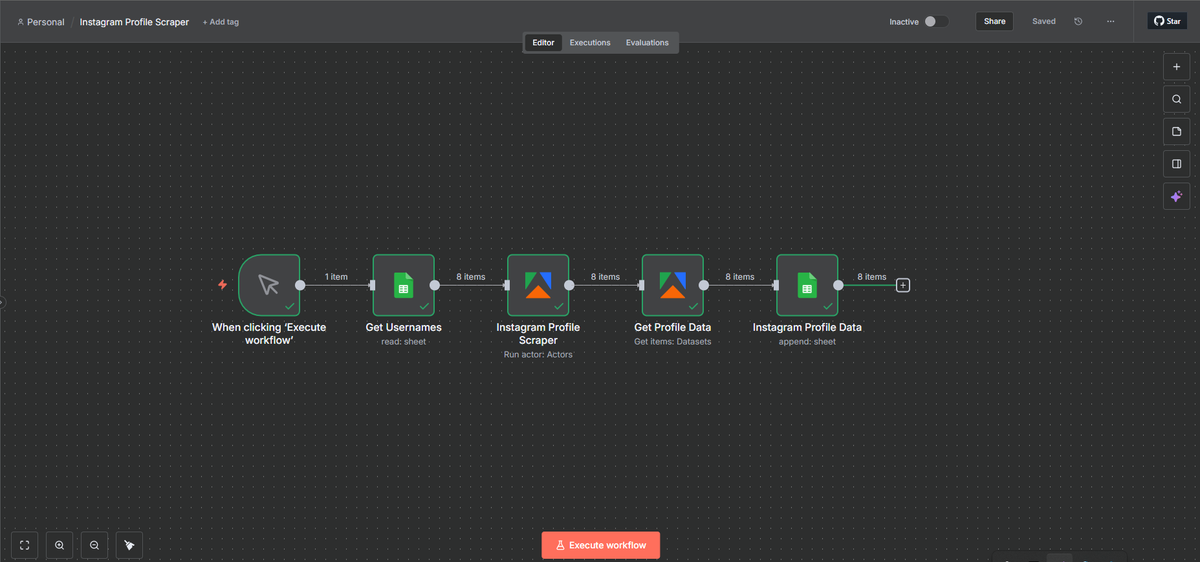
Task: Open workflow history clock icon
Action: click(1078, 21)
